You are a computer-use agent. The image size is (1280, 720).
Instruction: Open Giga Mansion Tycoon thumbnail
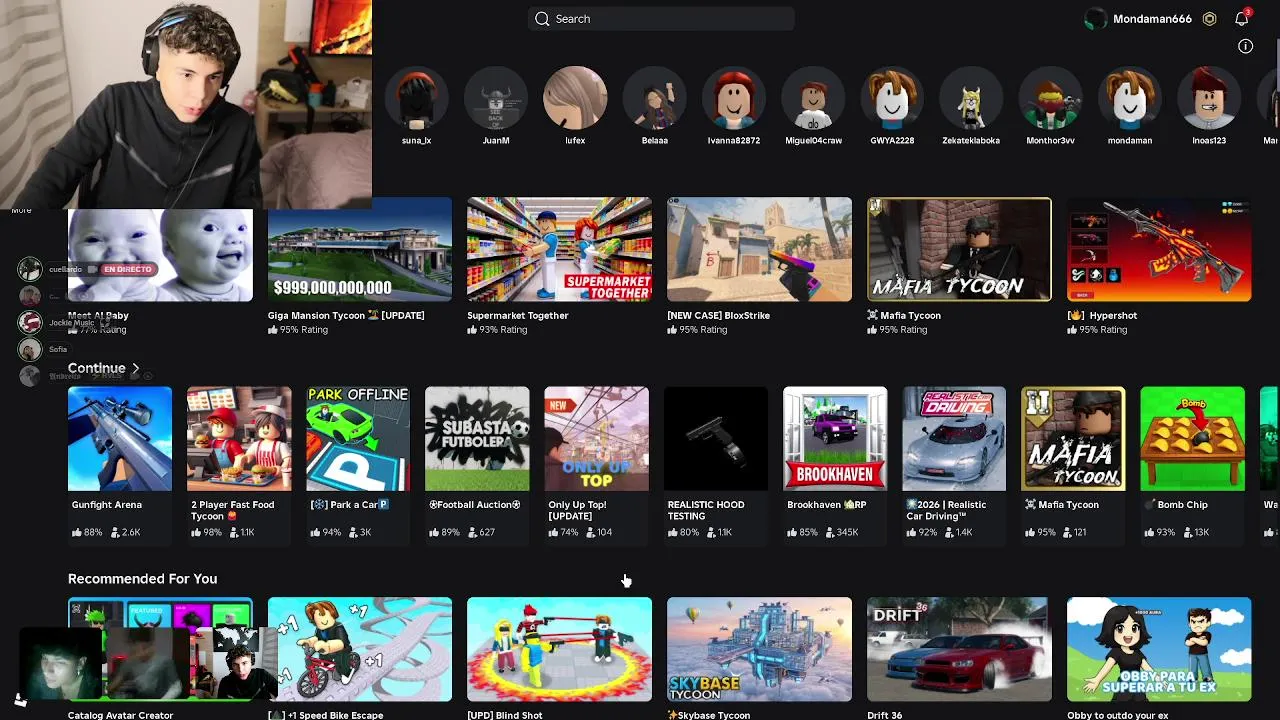[360, 249]
